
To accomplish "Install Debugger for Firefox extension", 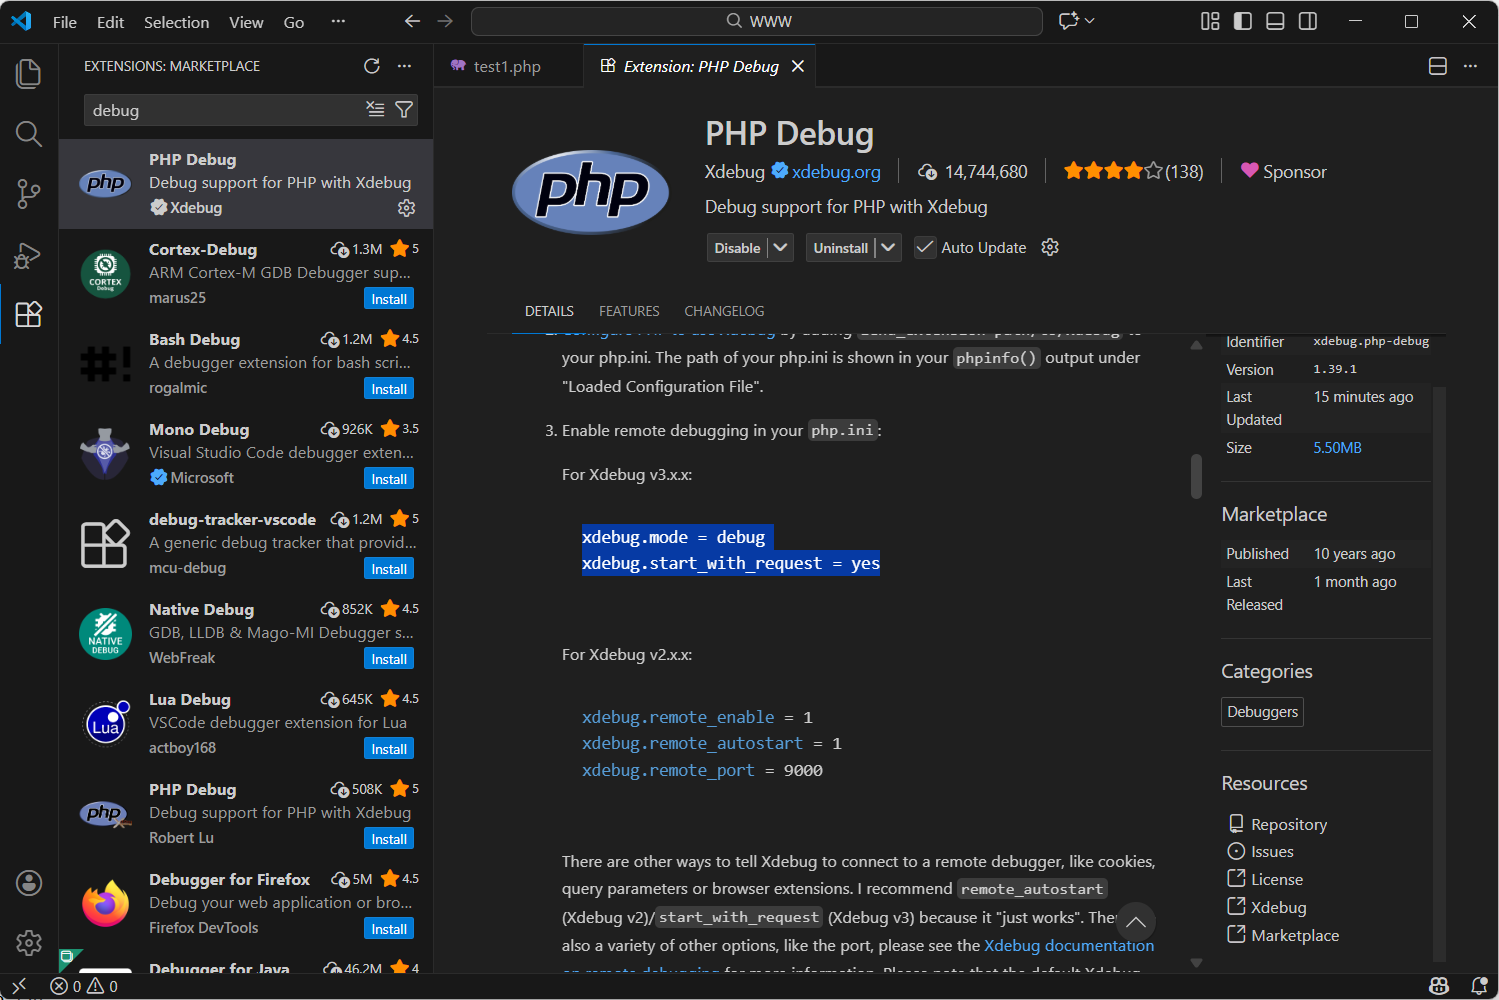I will pyautogui.click(x=389, y=929).
